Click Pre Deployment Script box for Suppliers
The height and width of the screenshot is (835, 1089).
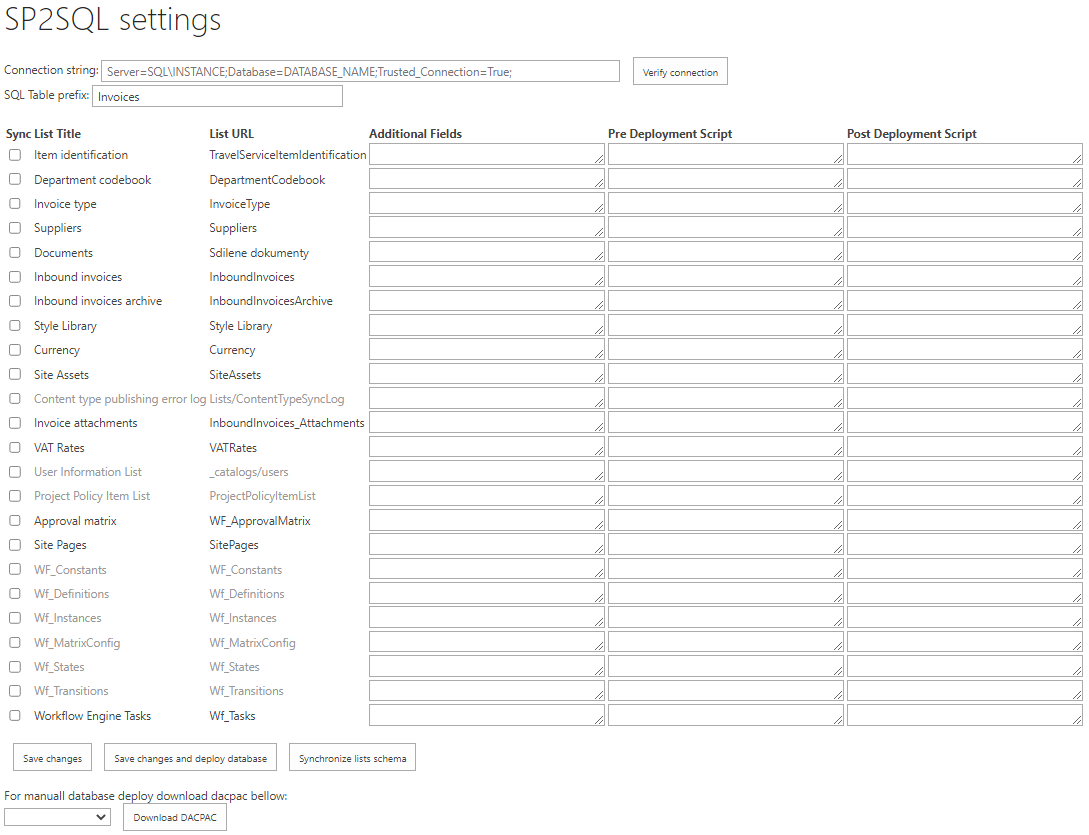point(726,228)
